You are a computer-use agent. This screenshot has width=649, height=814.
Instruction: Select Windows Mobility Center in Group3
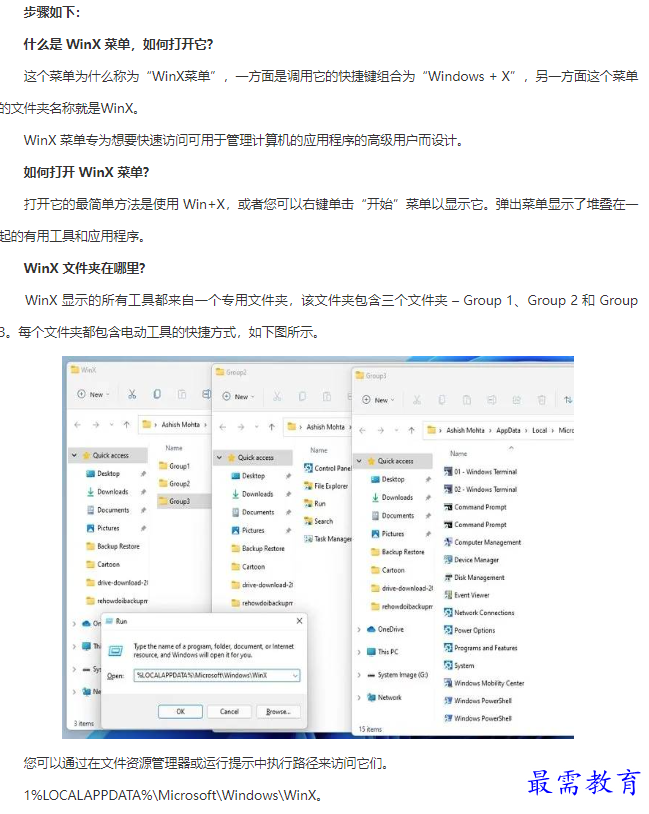pyautogui.click(x=484, y=683)
